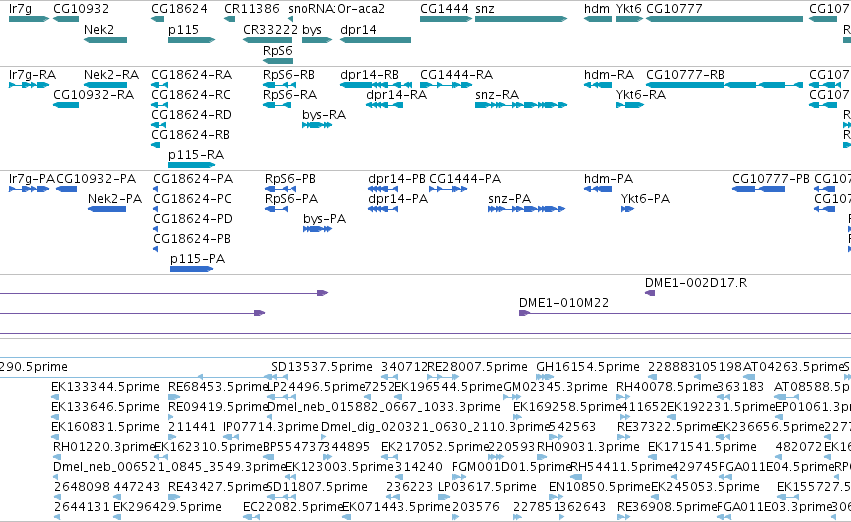The image size is (851, 522).
Task: Open transcript CG18624-RC
Action: pyautogui.click(x=159, y=105)
